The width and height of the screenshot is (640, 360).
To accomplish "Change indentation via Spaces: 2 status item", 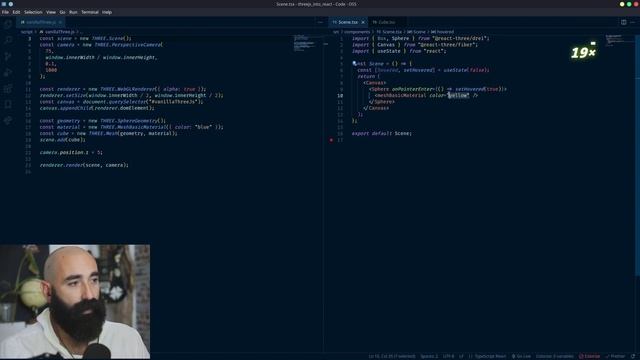I will (x=429, y=356).
